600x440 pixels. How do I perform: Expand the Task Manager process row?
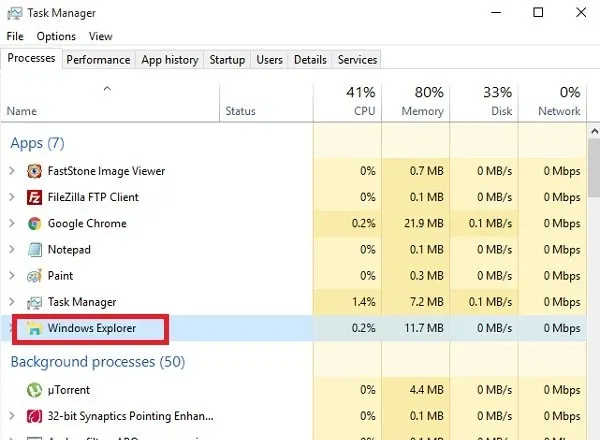click(x=12, y=302)
